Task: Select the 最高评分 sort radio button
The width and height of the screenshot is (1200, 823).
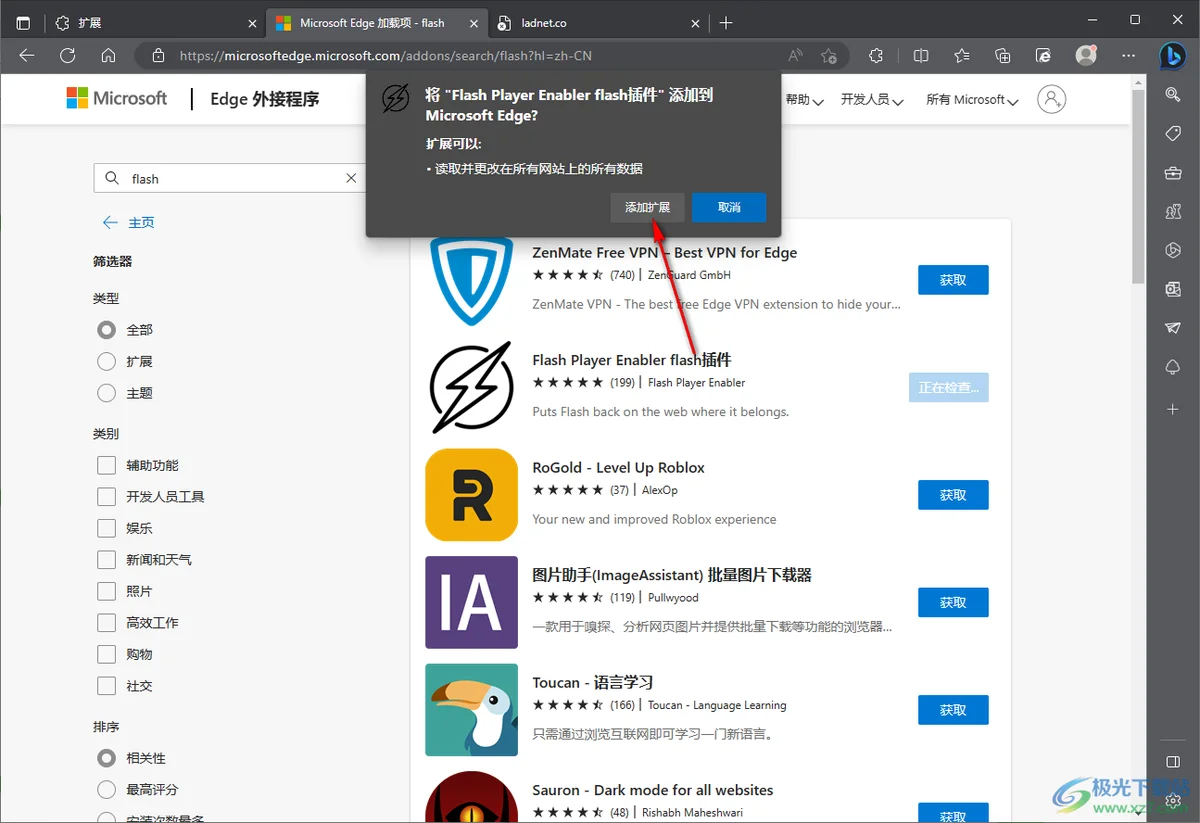Action: coord(107,790)
